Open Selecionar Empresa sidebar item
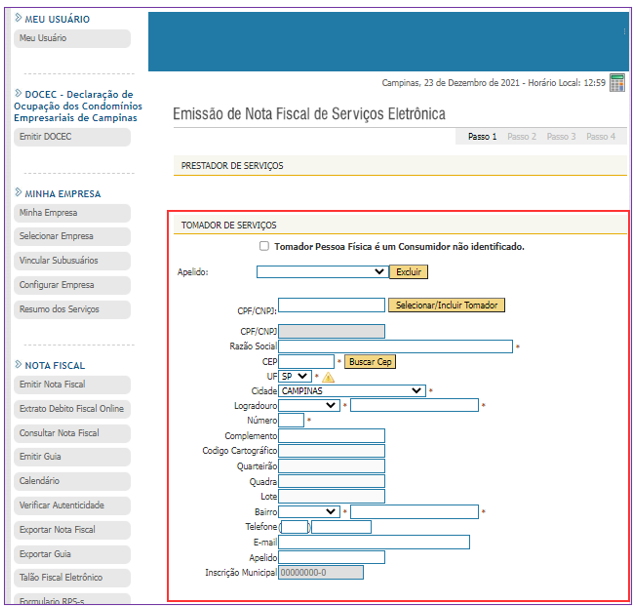The width and height of the screenshot is (636, 610). pyautogui.click(x=72, y=236)
